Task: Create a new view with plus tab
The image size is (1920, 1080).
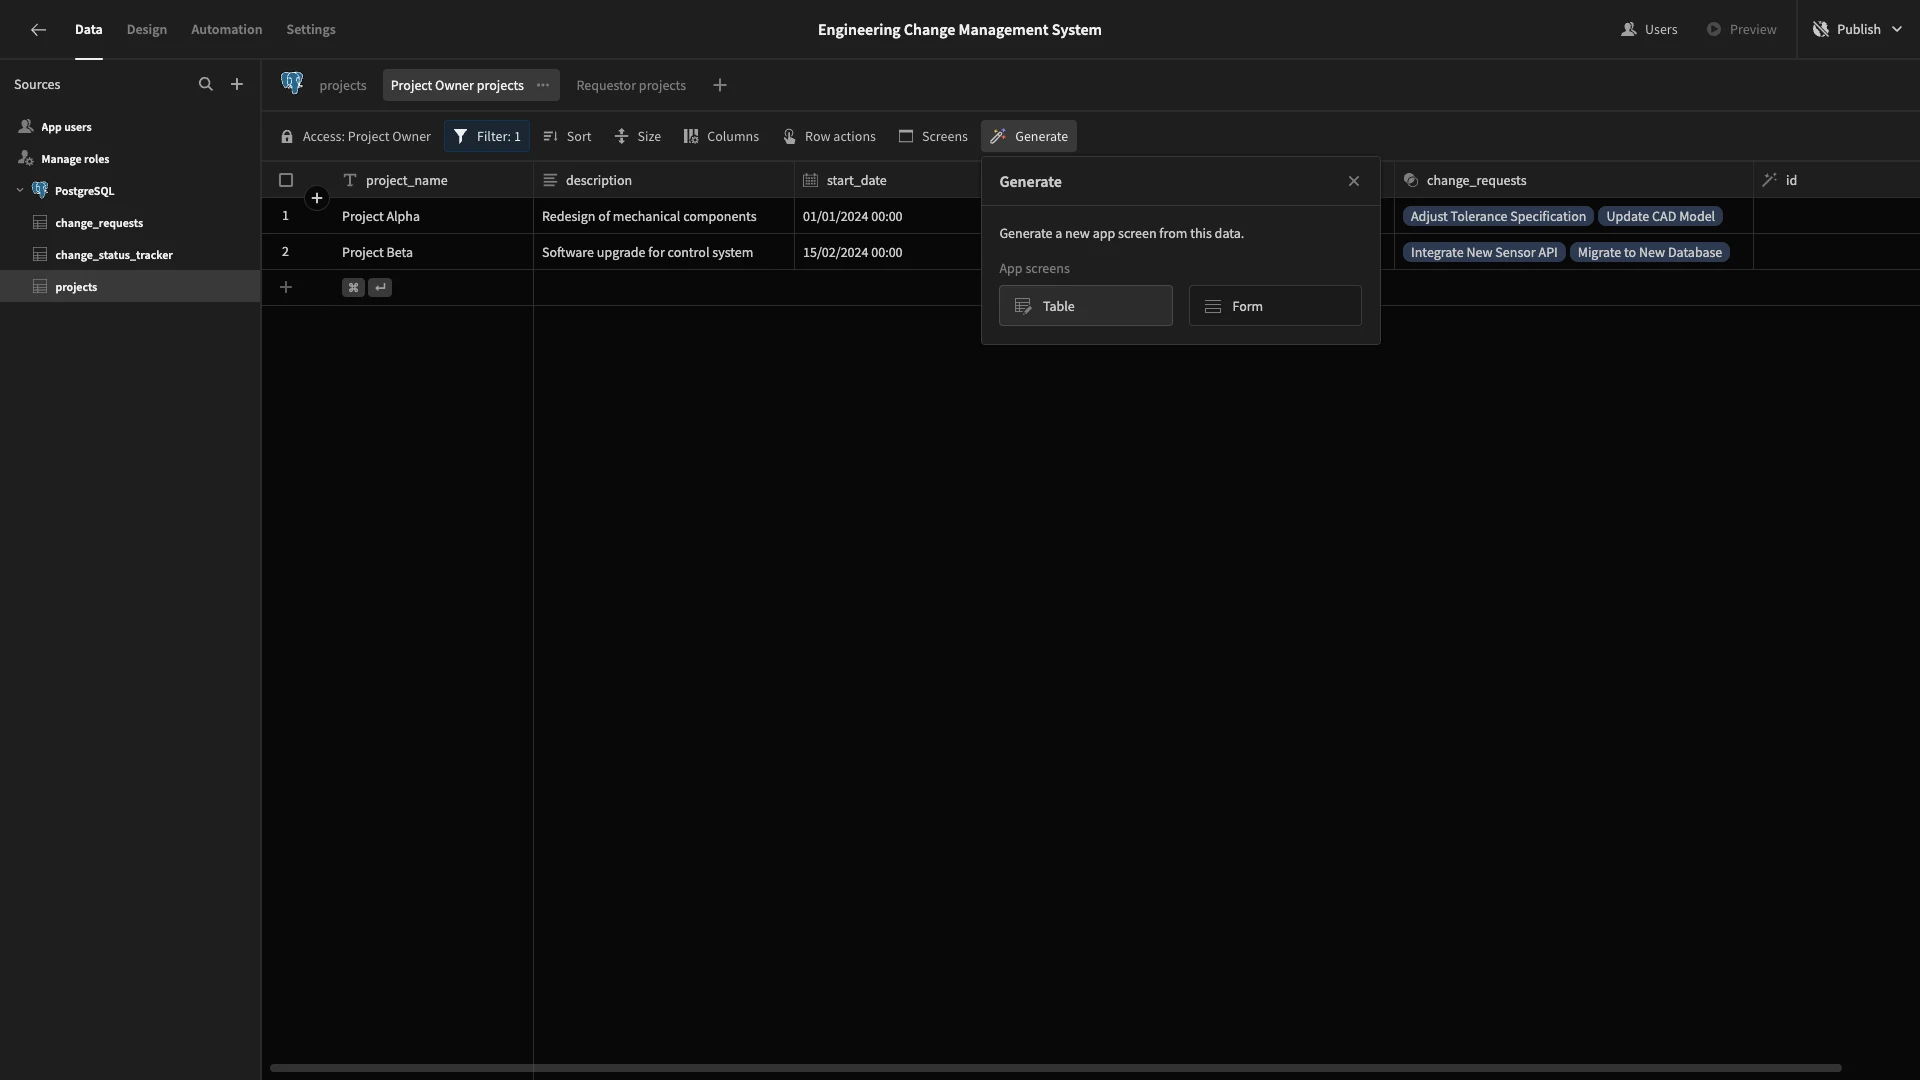Action: [x=720, y=86]
